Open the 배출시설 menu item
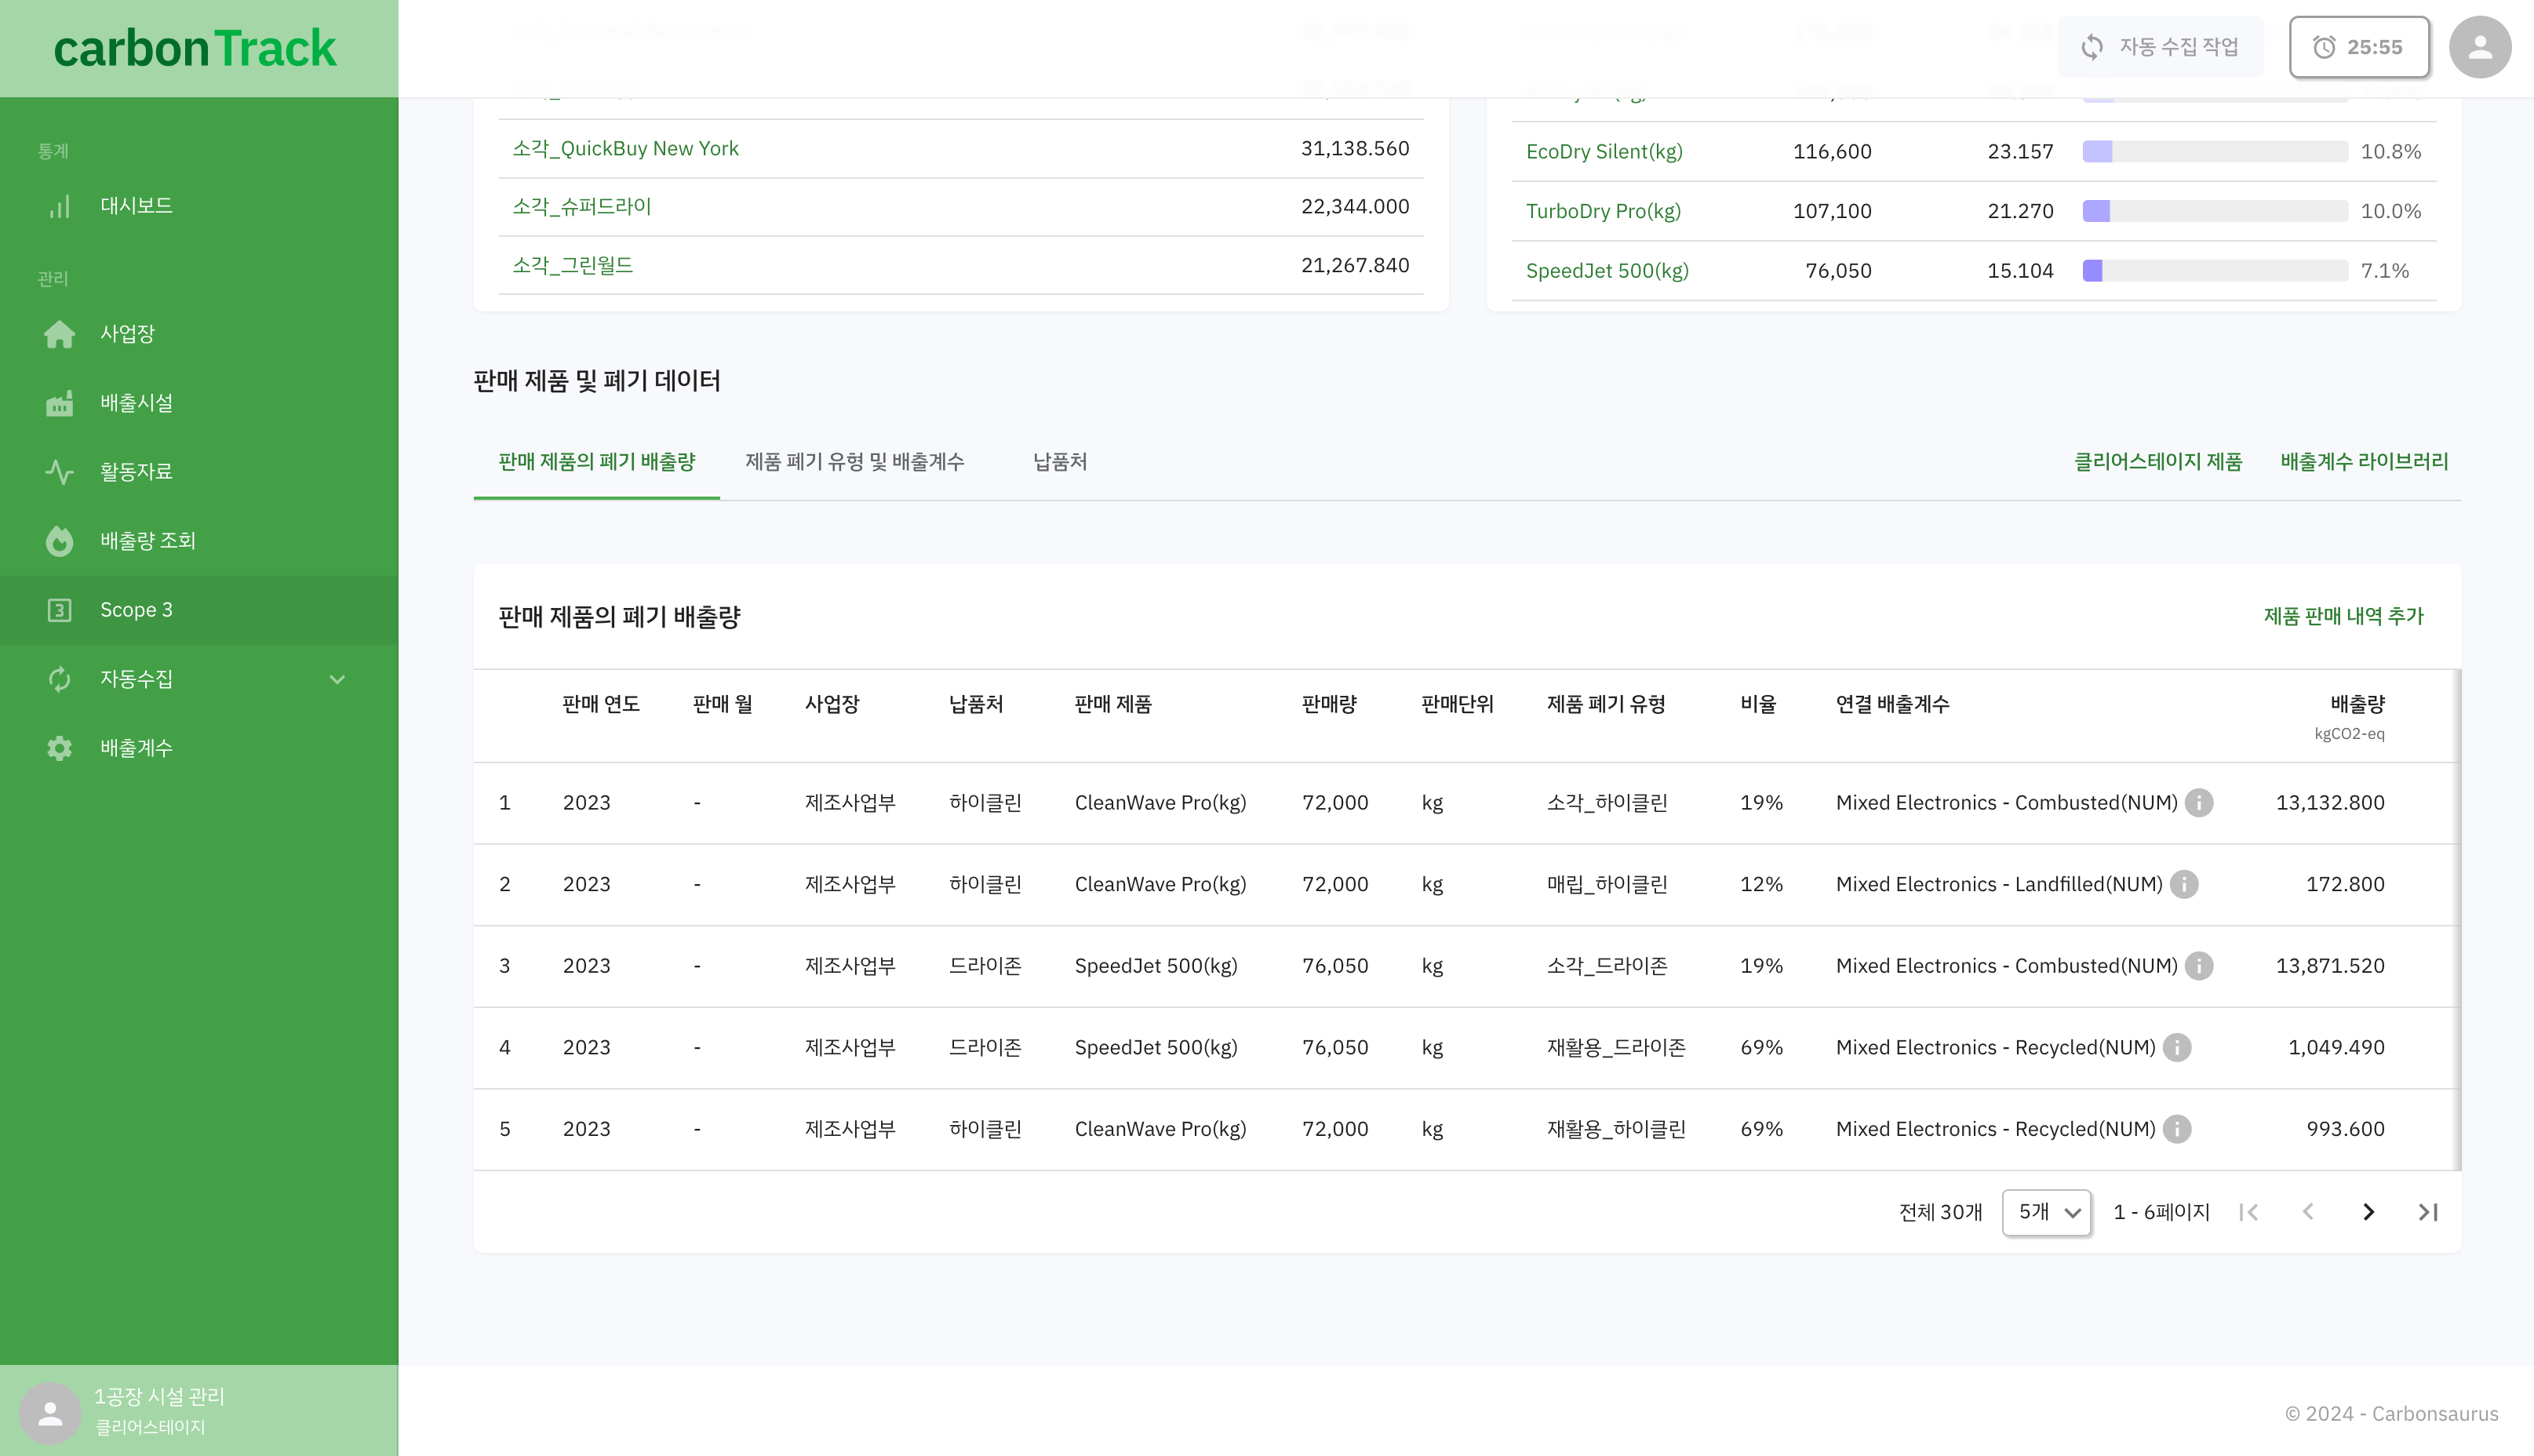2534x1456 pixels. point(199,403)
